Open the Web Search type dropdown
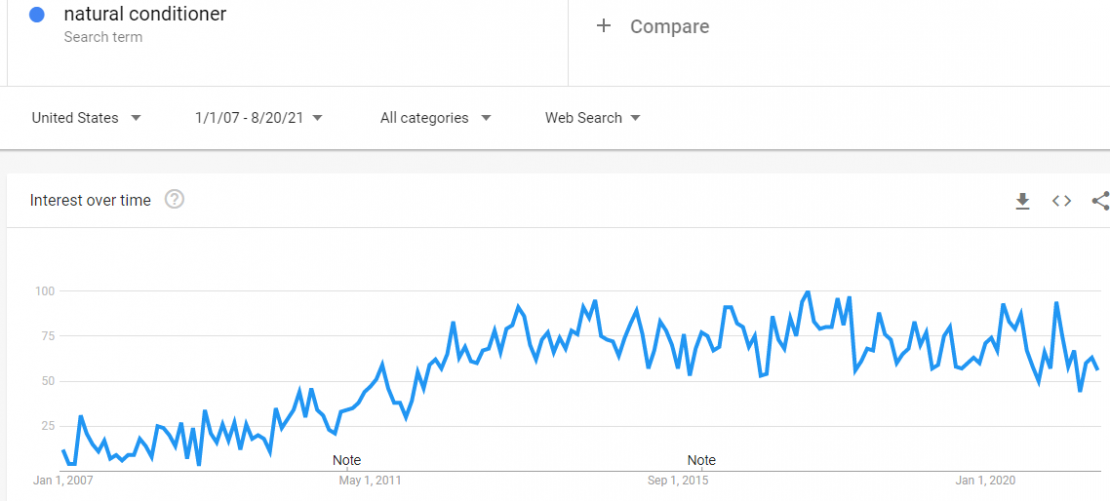The width and height of the screenshot is (1110, 501). pos(593,118)
